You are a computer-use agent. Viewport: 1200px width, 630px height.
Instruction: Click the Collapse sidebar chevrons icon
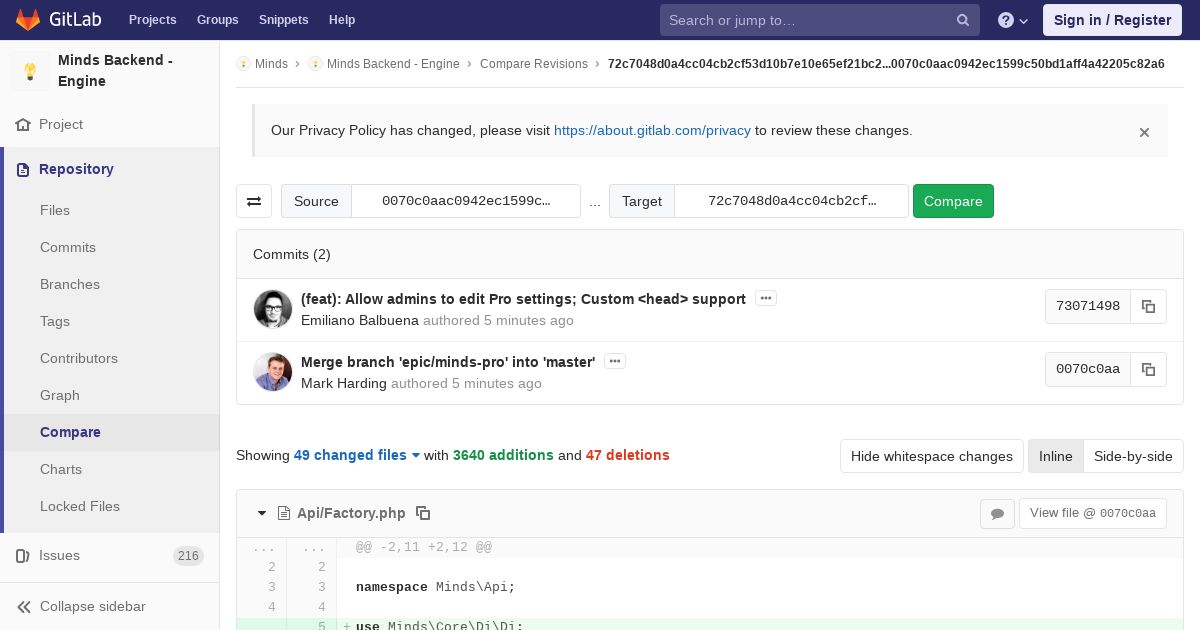(23, 607)
